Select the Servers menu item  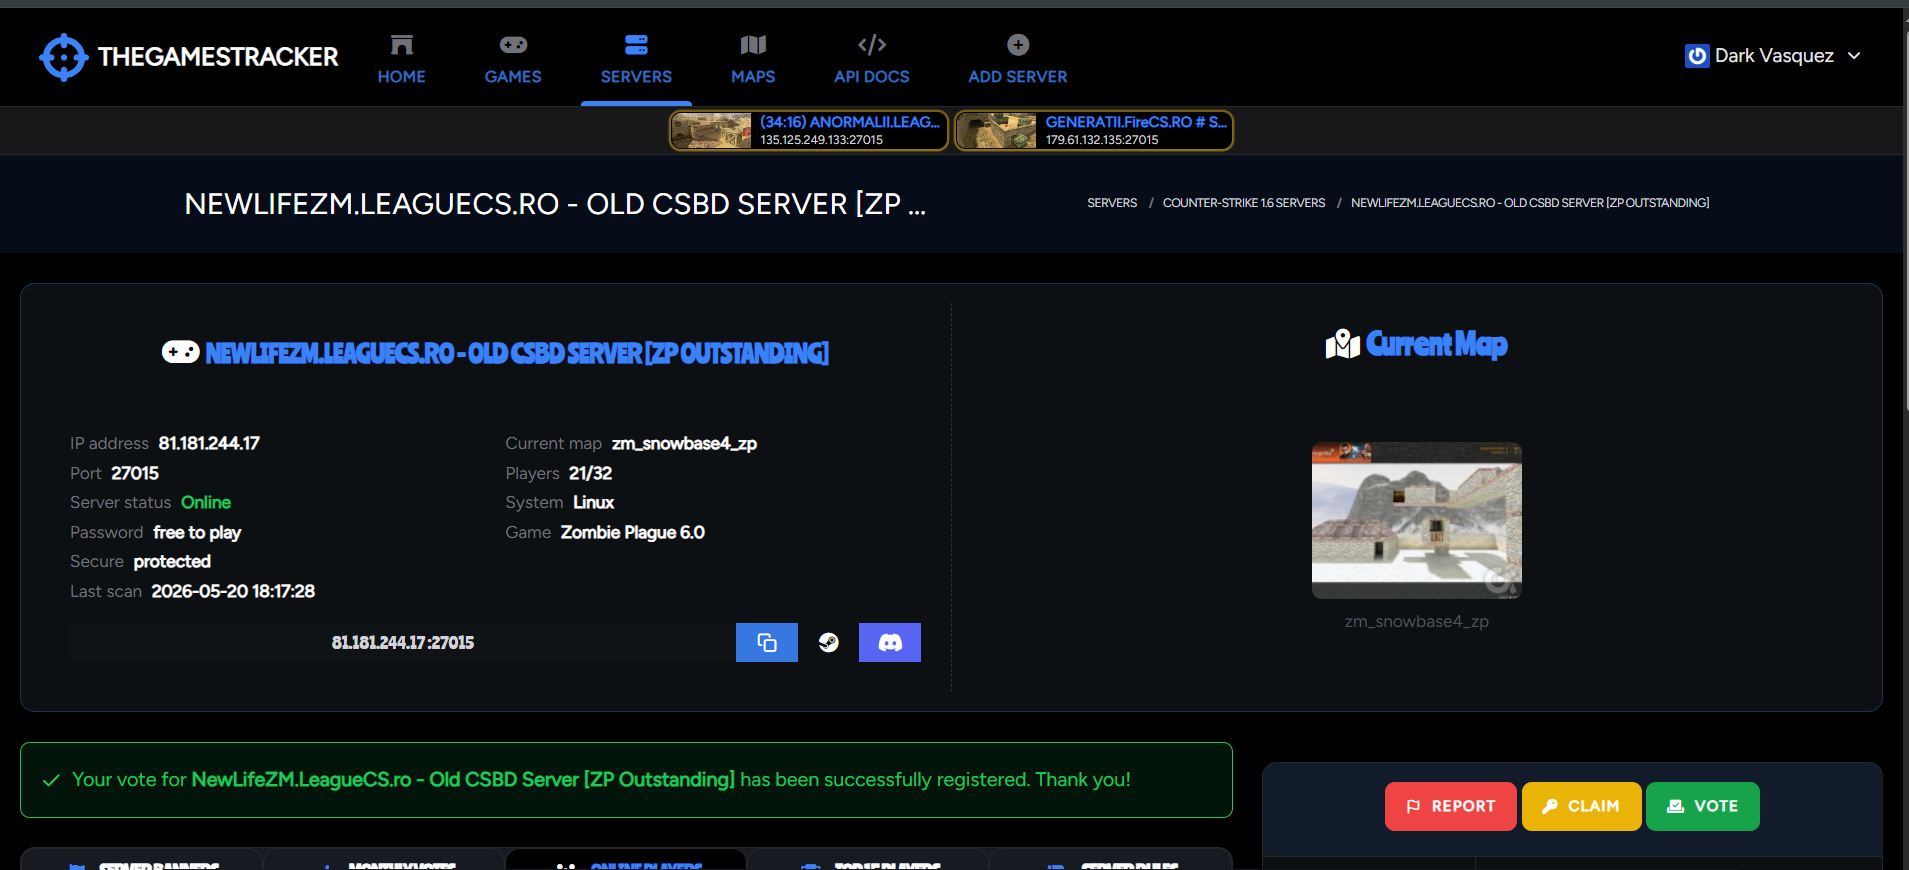[636, 59]
